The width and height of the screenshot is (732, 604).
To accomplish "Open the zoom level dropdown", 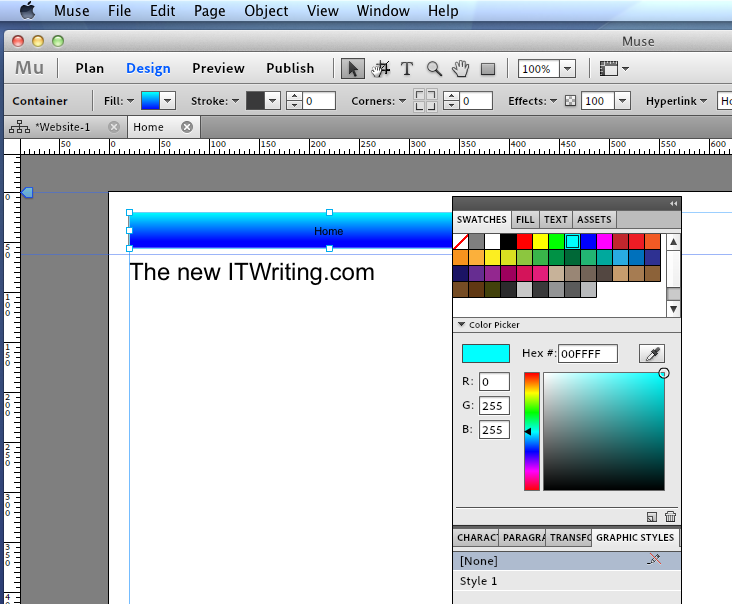I will click(567, 69).
